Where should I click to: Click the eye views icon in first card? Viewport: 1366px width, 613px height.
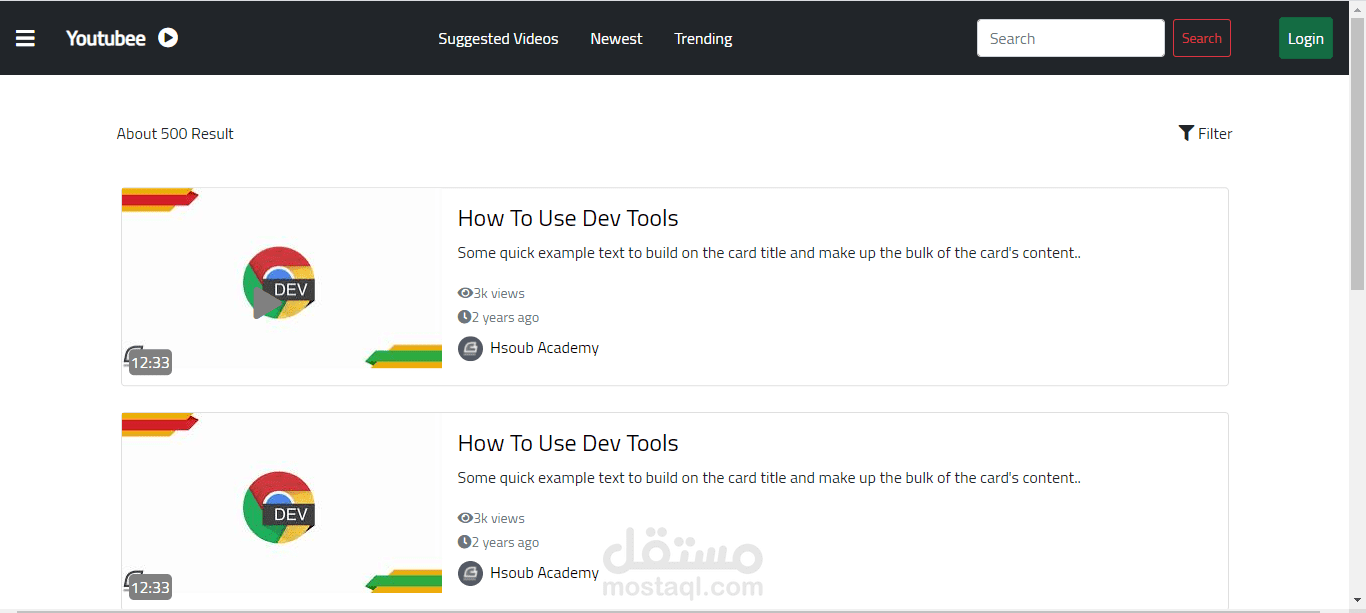point(465,293)
